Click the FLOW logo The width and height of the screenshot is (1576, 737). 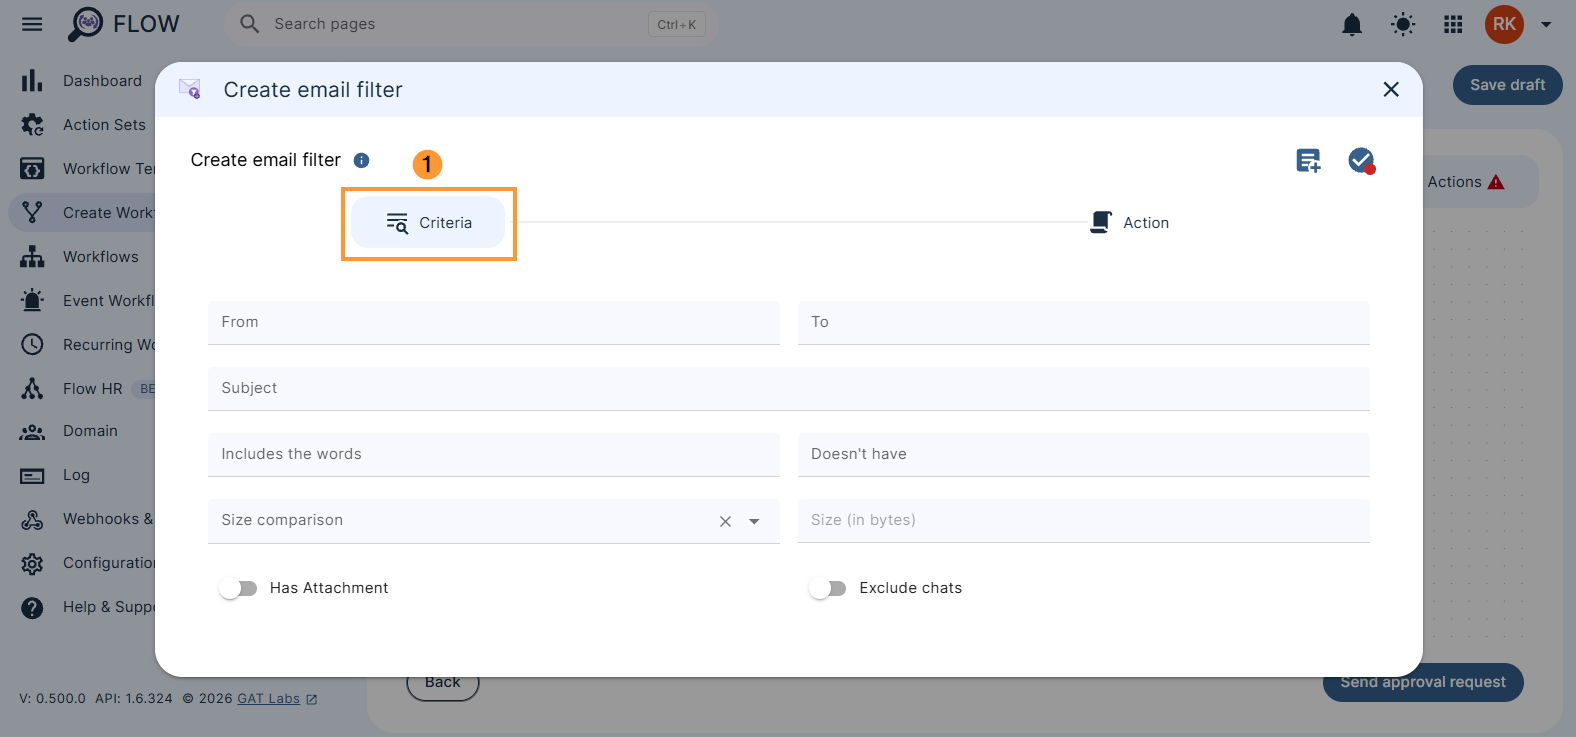pyautogui.click(x=123, y=24)
